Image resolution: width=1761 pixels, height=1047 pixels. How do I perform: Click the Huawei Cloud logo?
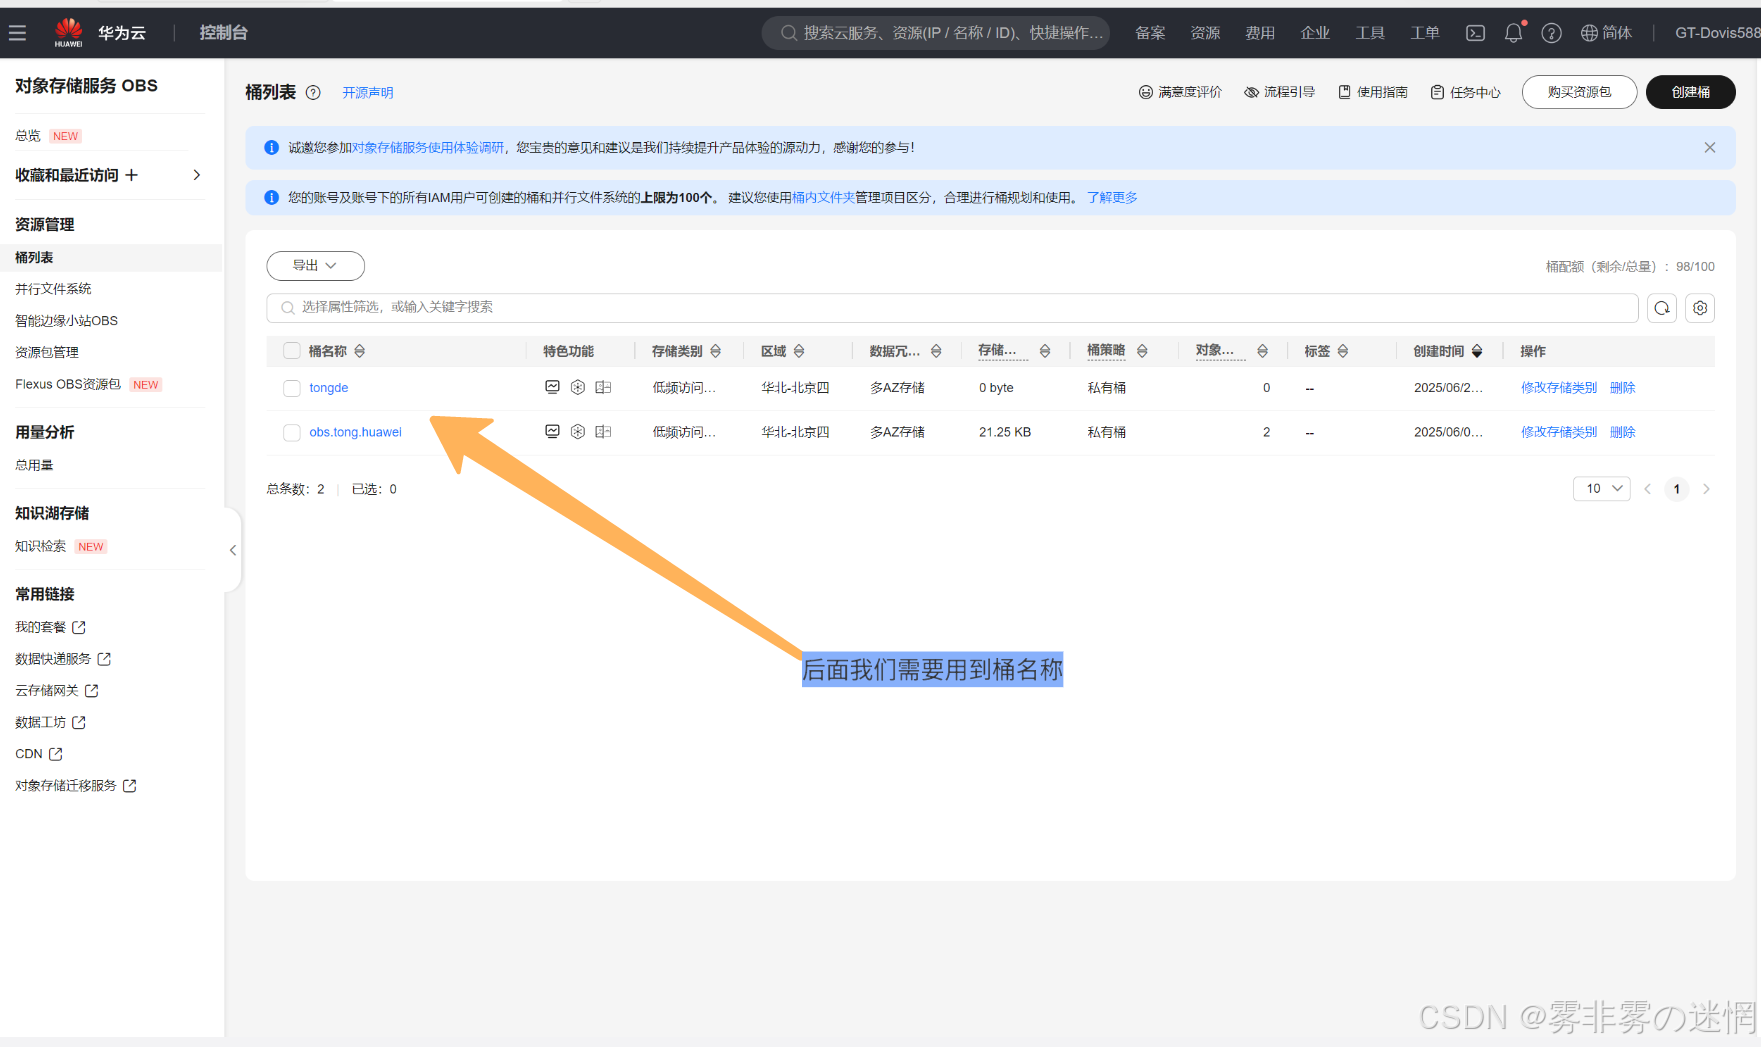69,33
